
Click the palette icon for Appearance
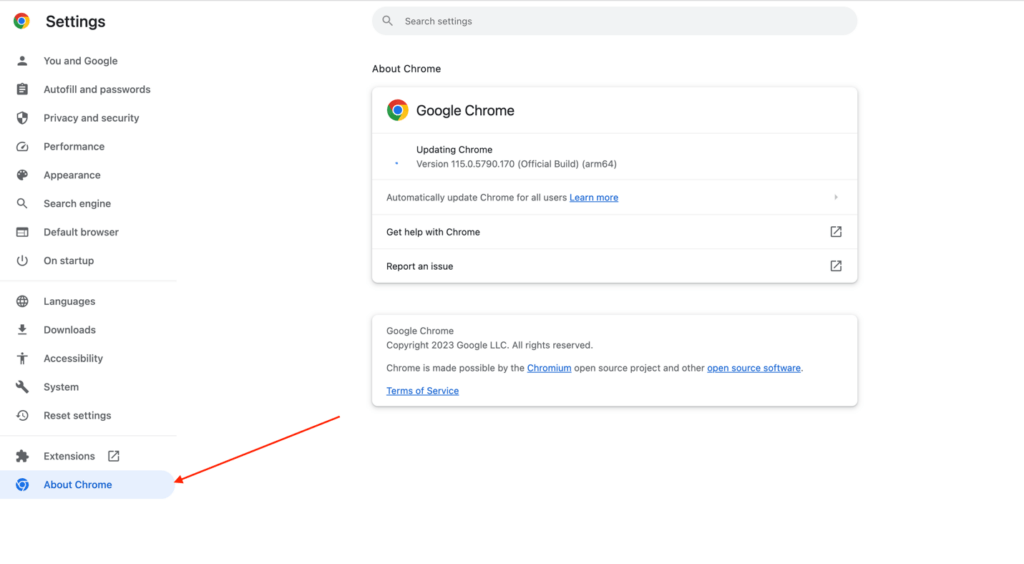(22, 175)
